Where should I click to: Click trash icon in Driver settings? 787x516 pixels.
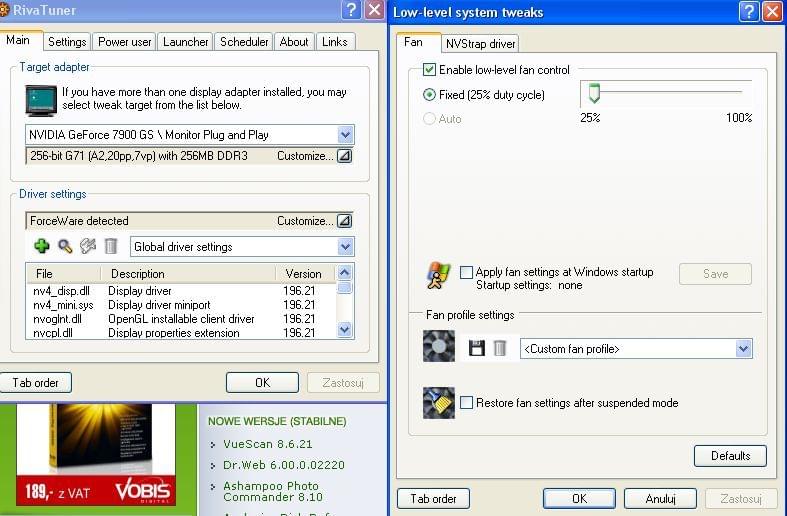pyautogui.click(x=110, y=246)
